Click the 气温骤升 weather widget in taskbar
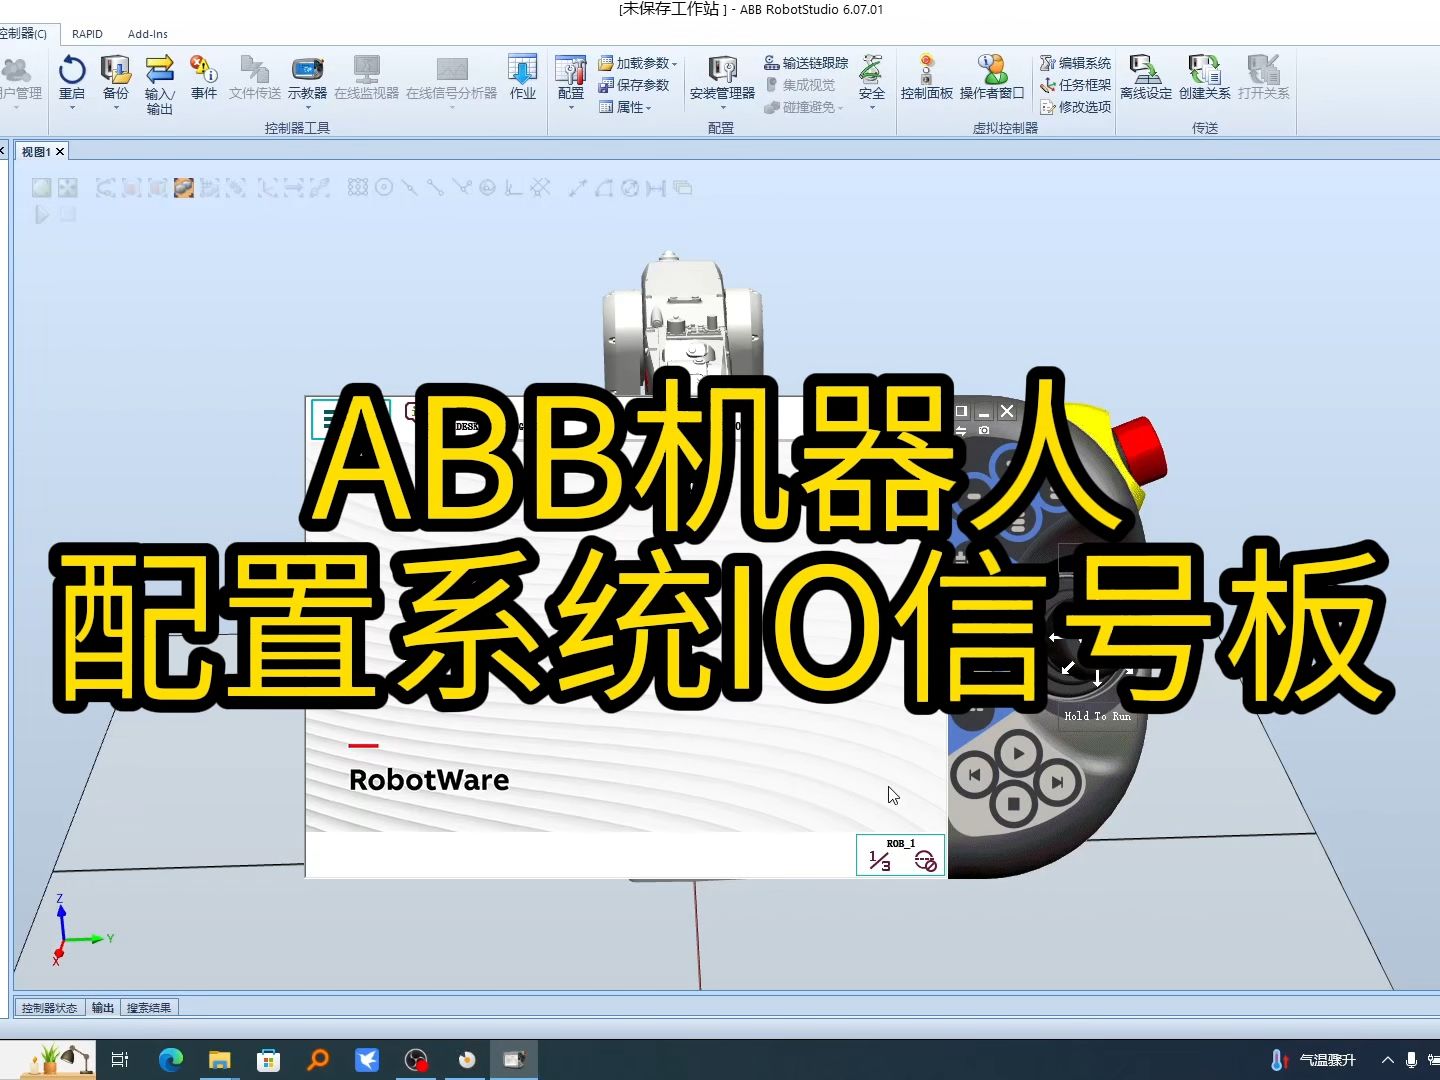 (1313, 1060)
